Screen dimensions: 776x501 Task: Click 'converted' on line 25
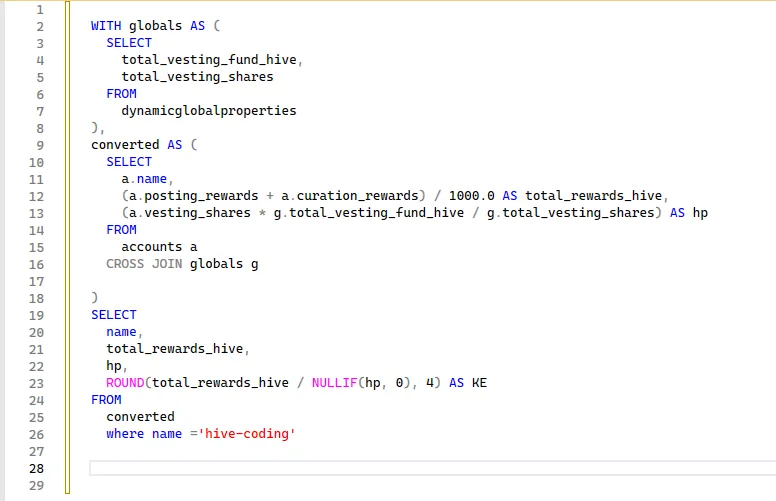[x=141, y=417]
